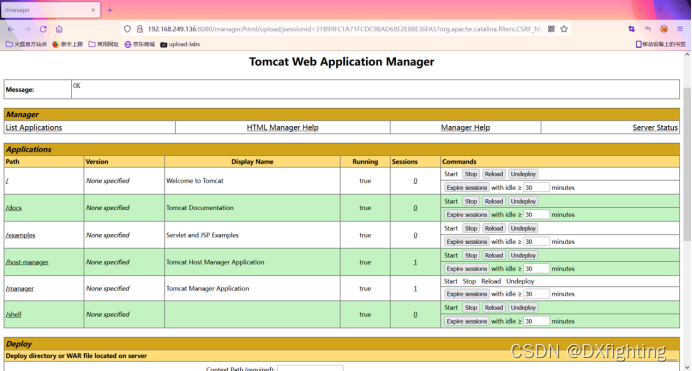Open sessions count link for /shell
This screenshot has height=371, width=692.
point(415,315)
